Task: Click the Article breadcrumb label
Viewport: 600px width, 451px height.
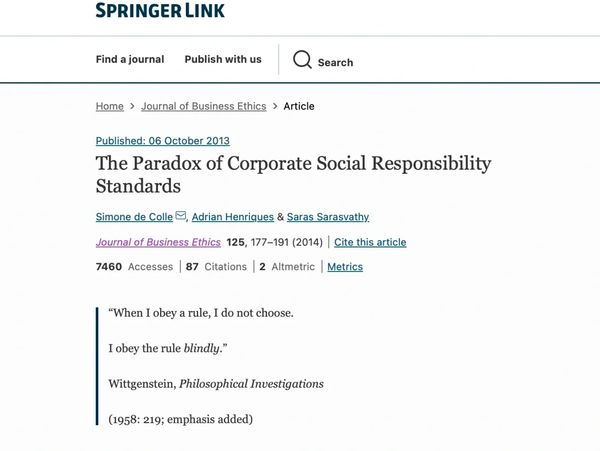Action: click(299, 106)
